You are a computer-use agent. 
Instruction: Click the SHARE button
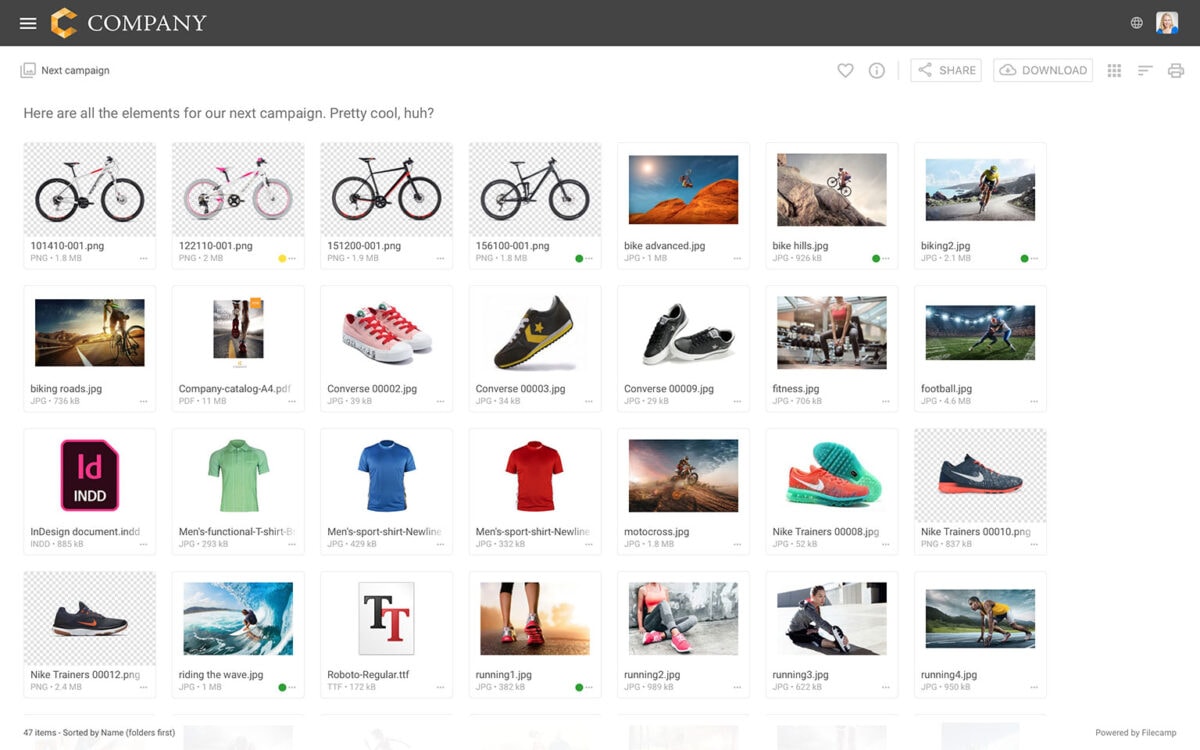pyautogui.click(x=945, y=70)
